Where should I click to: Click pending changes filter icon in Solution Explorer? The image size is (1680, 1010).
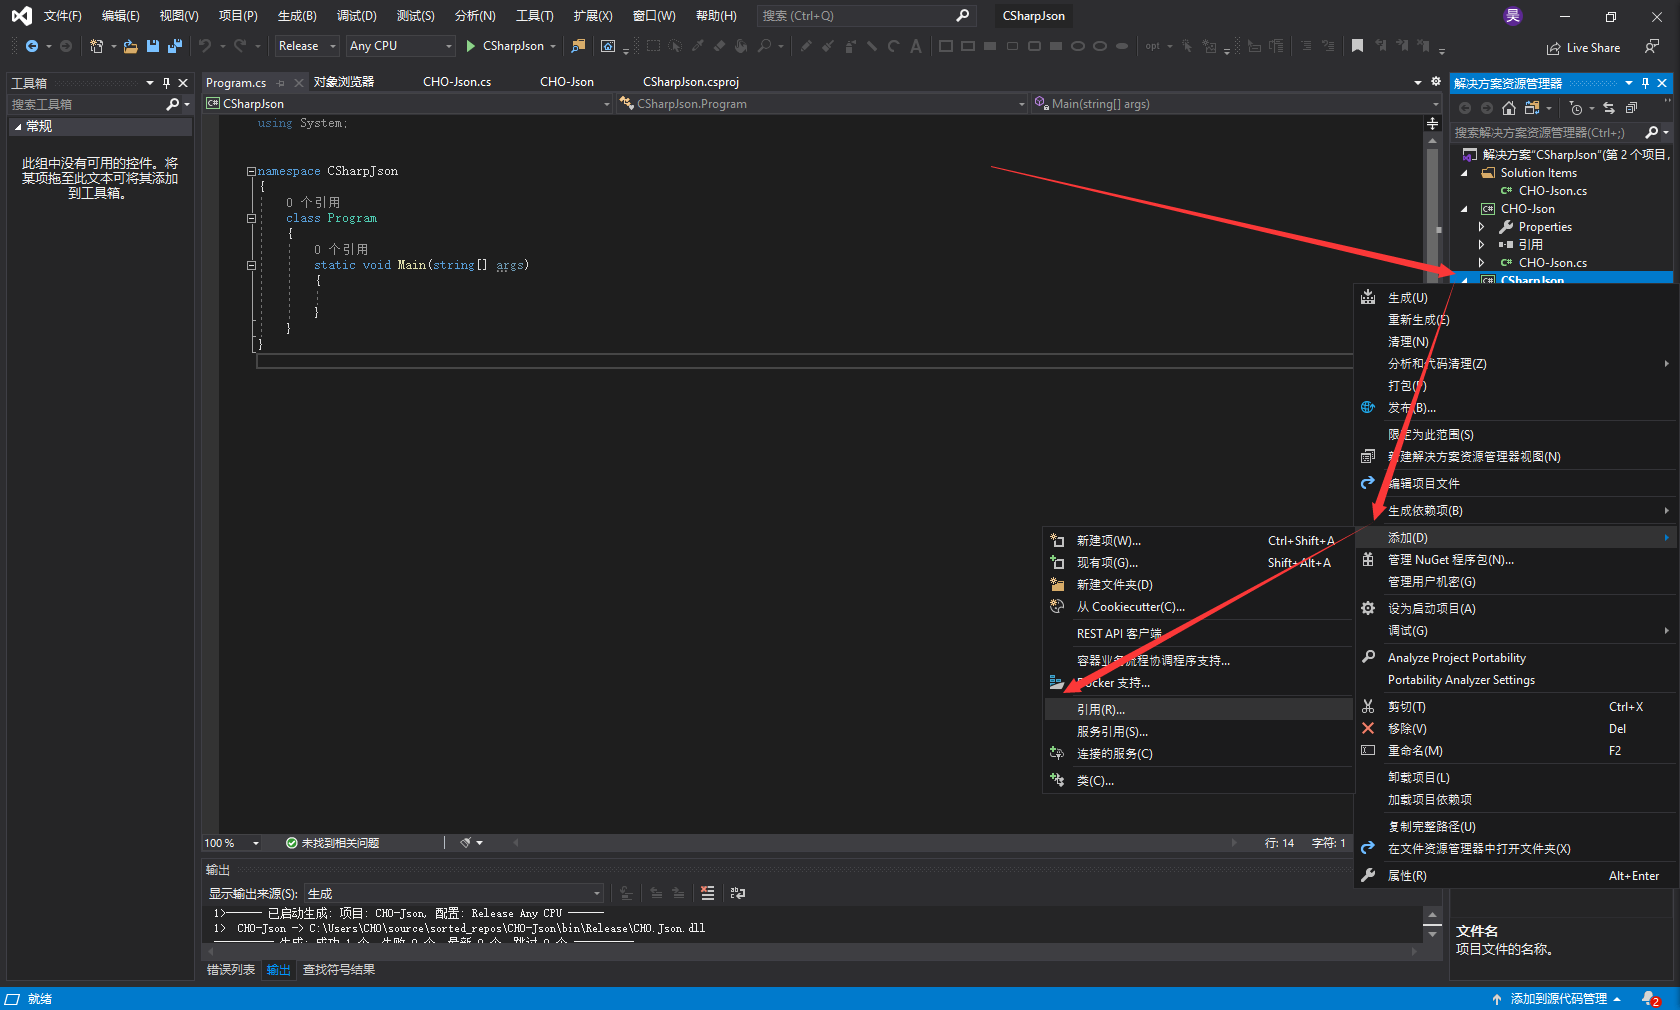coord(1576,108)
